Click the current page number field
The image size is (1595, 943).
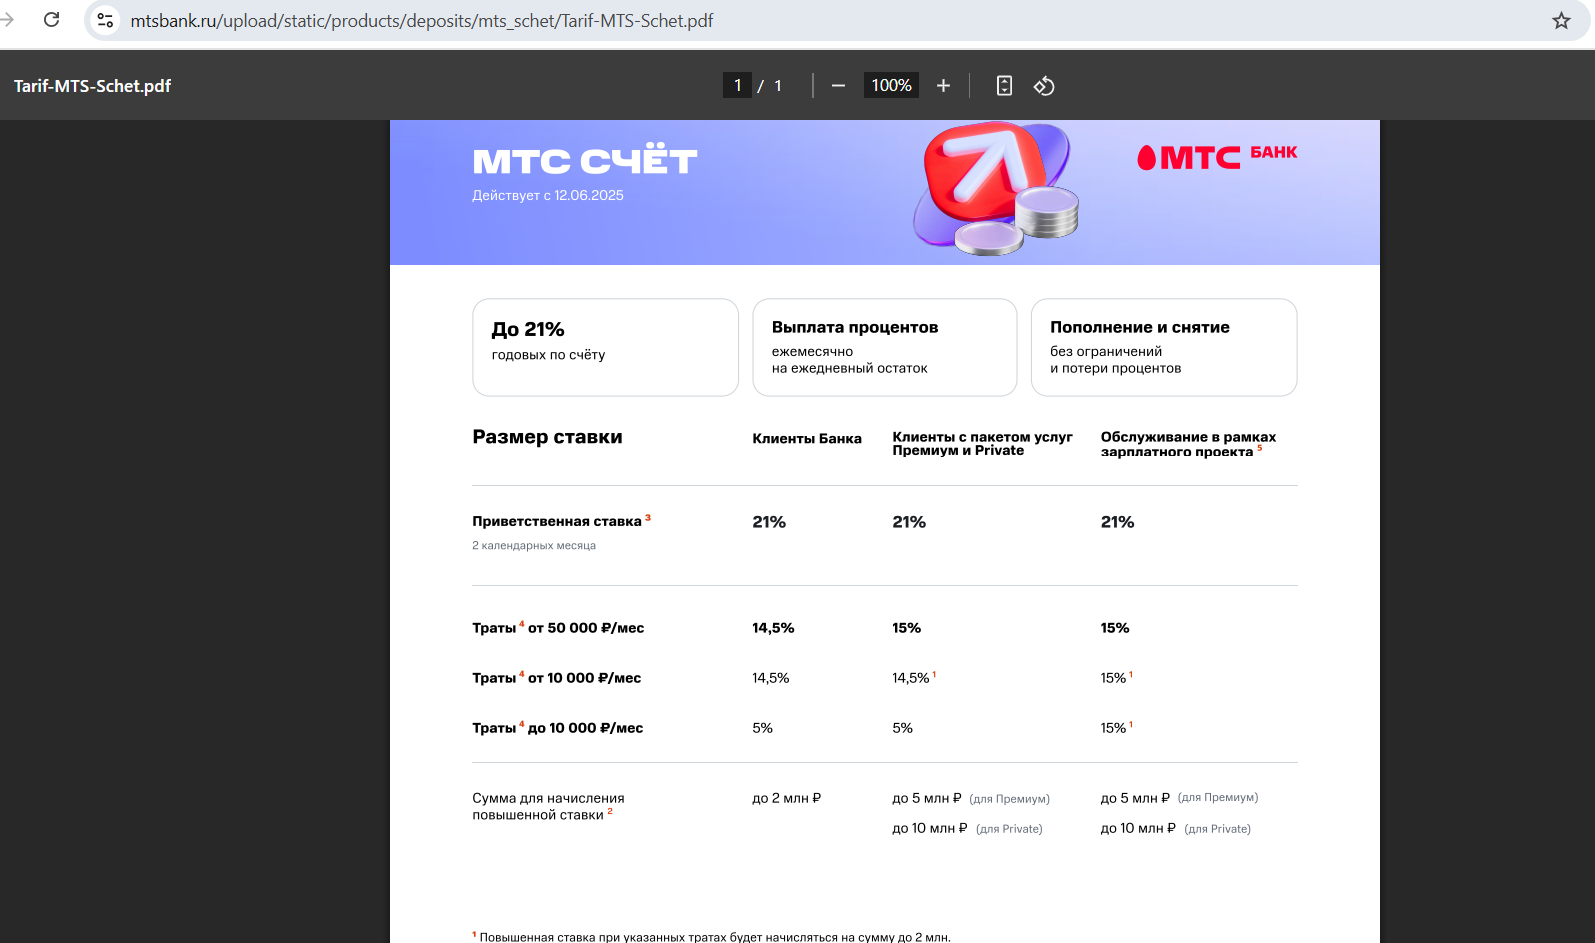click(737, 86)
